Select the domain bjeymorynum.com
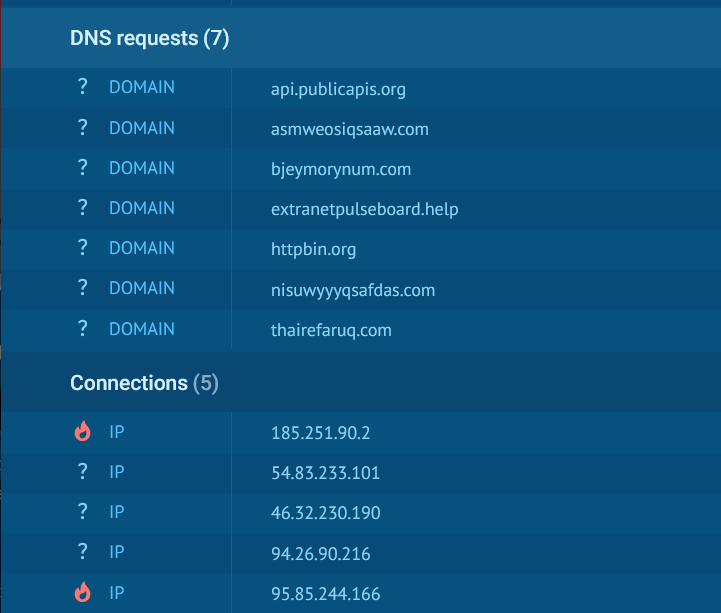Image resolution: width=721 pixels, height=613 pixels. 341,169
